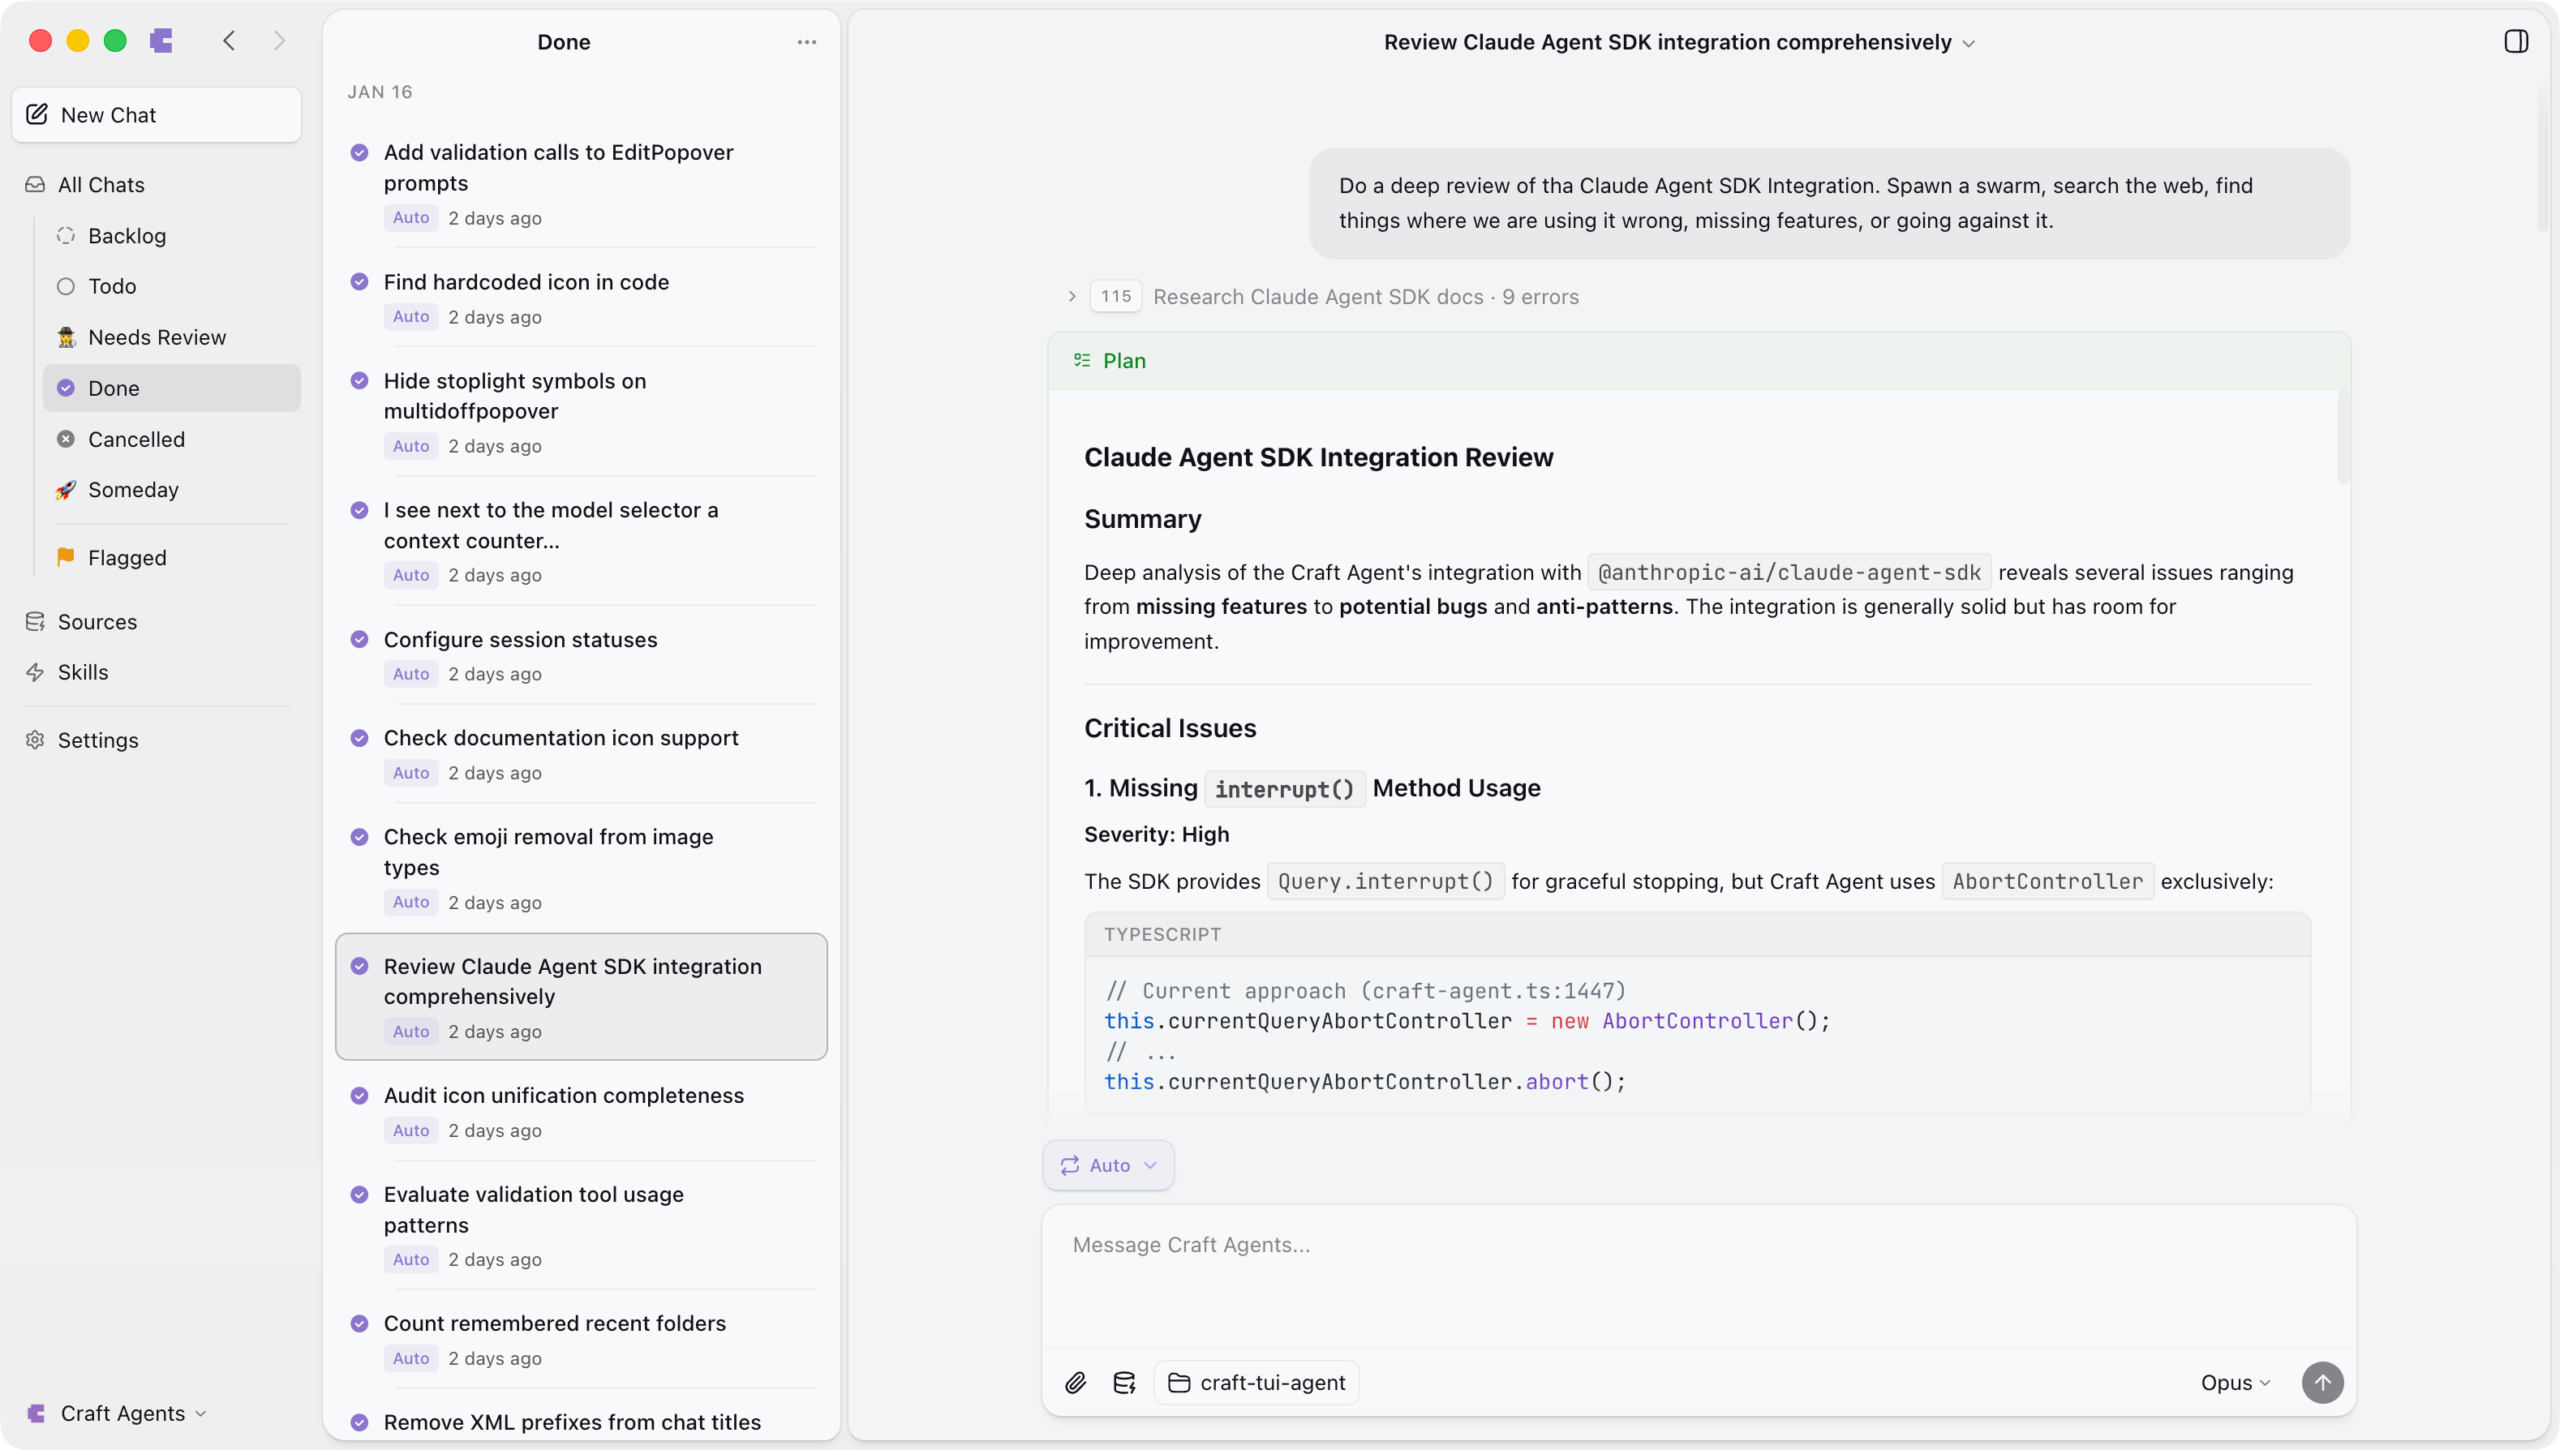The height and width of the screenshot is (1450, 2560).
Task: Open the chat title dropdown
Action: pyautogui.click(x=1968, y=42)
